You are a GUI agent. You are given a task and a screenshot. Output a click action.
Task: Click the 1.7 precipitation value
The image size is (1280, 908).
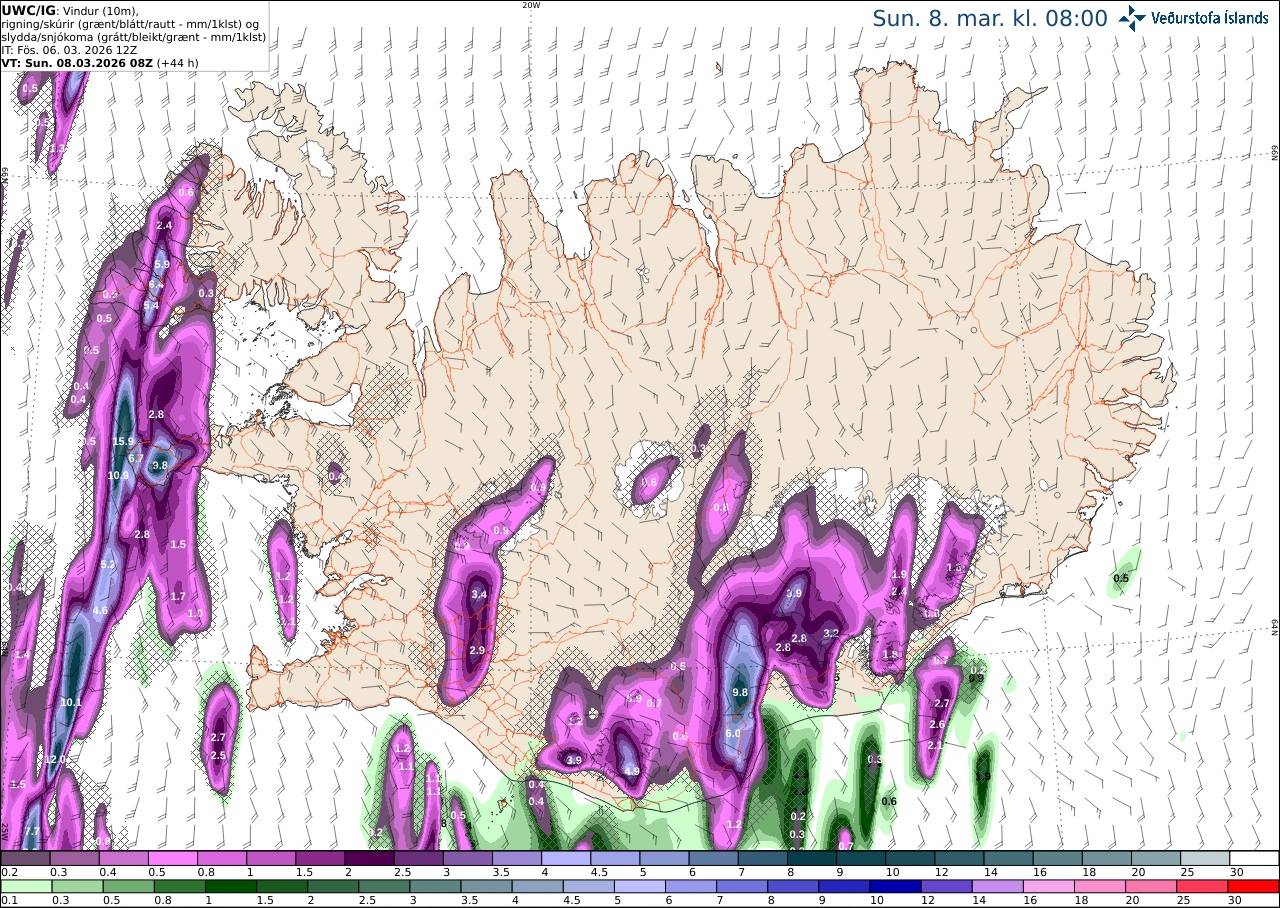tap(179, 596)
